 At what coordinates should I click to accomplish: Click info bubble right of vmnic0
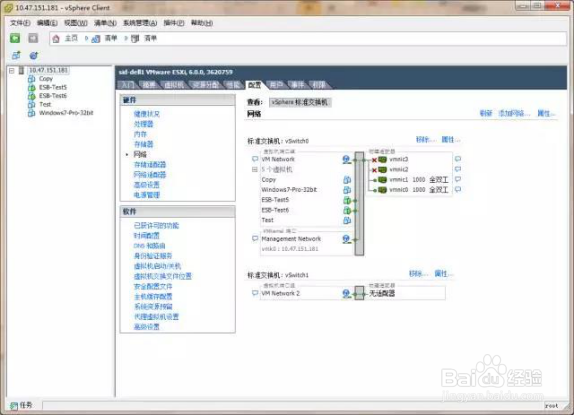pos(458,189)
